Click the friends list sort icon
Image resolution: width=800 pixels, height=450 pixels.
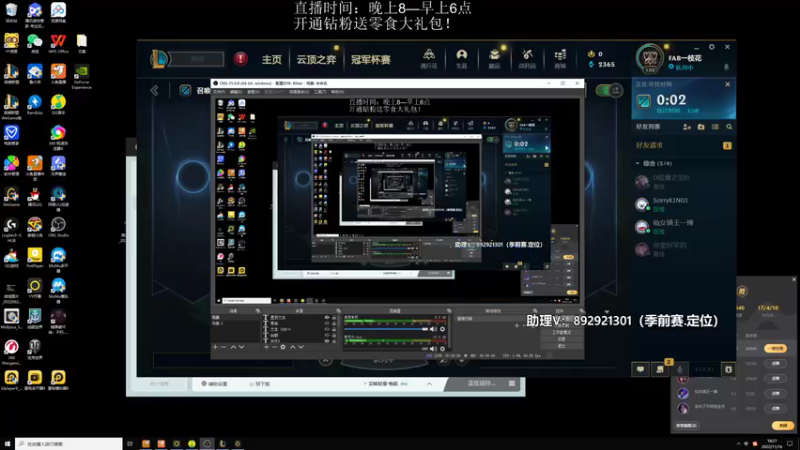point(715,127)
